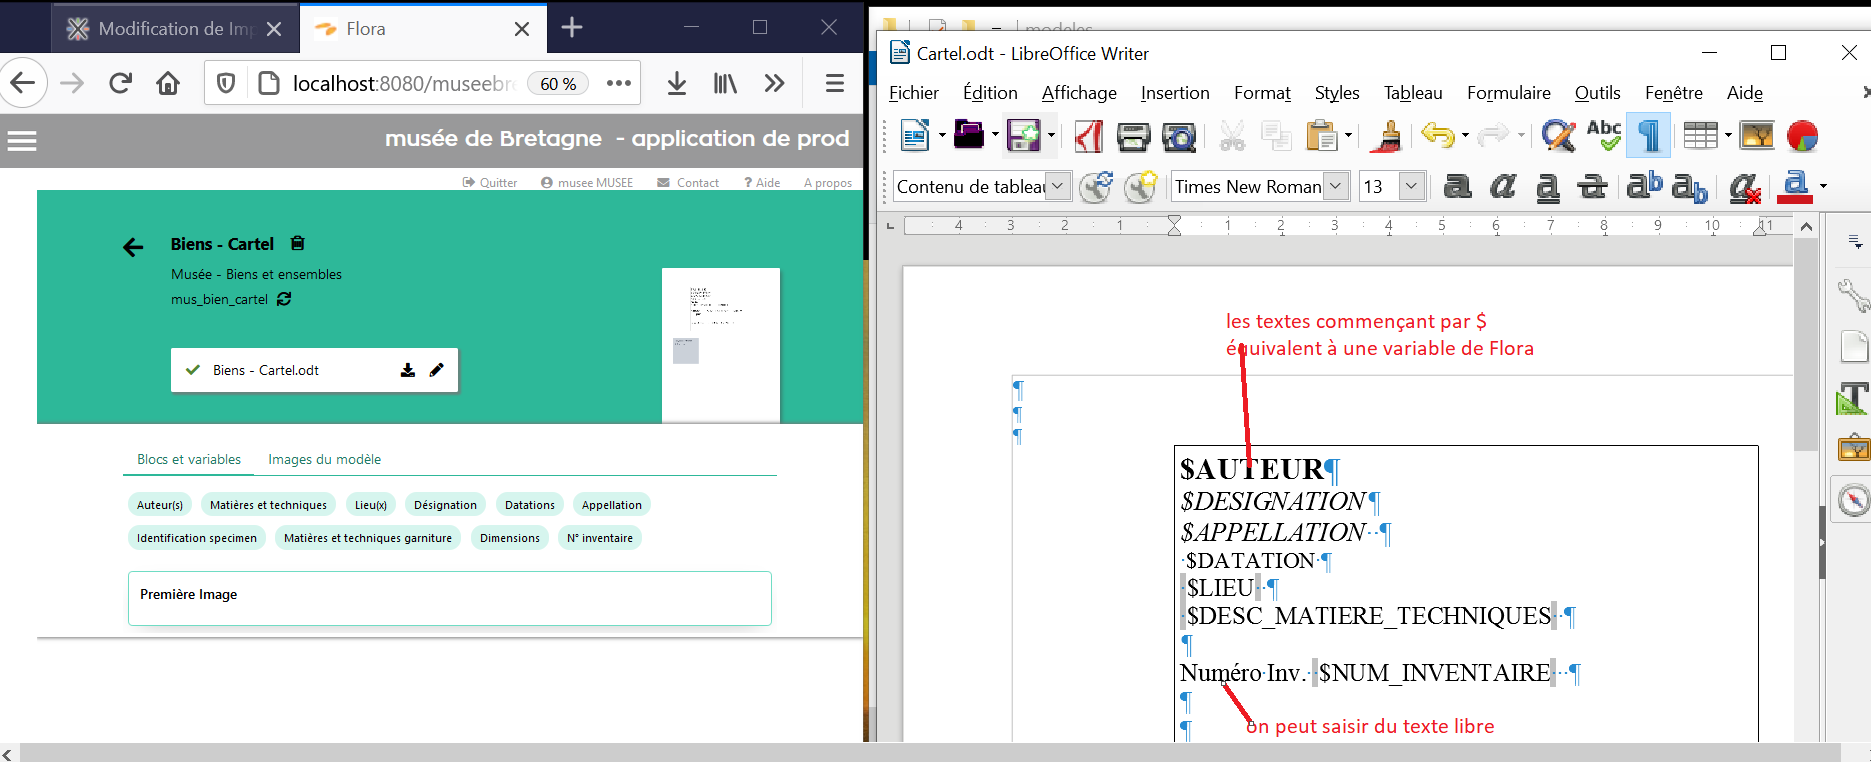Screen dimensions: 1871x762
Task: Toggle Underline formatting in Writer
Action: pyautogui.click(x=1547, y=187)
